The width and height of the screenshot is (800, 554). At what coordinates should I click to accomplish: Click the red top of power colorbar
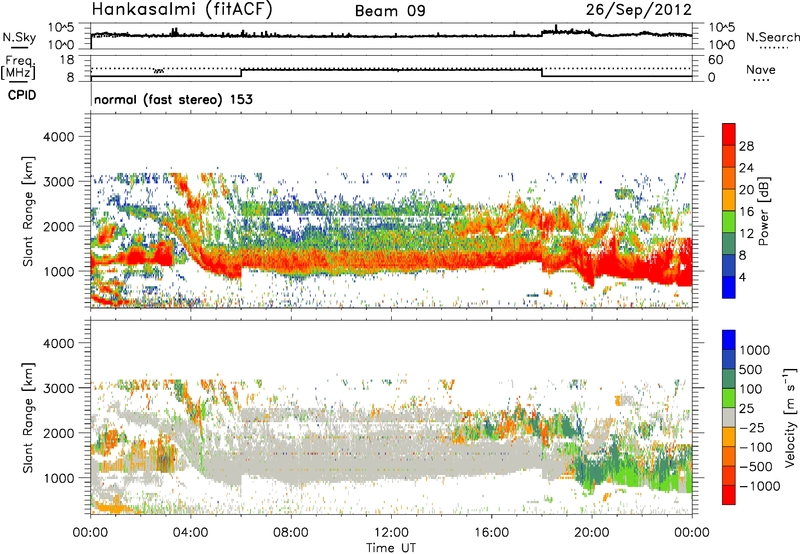[729, 134]
